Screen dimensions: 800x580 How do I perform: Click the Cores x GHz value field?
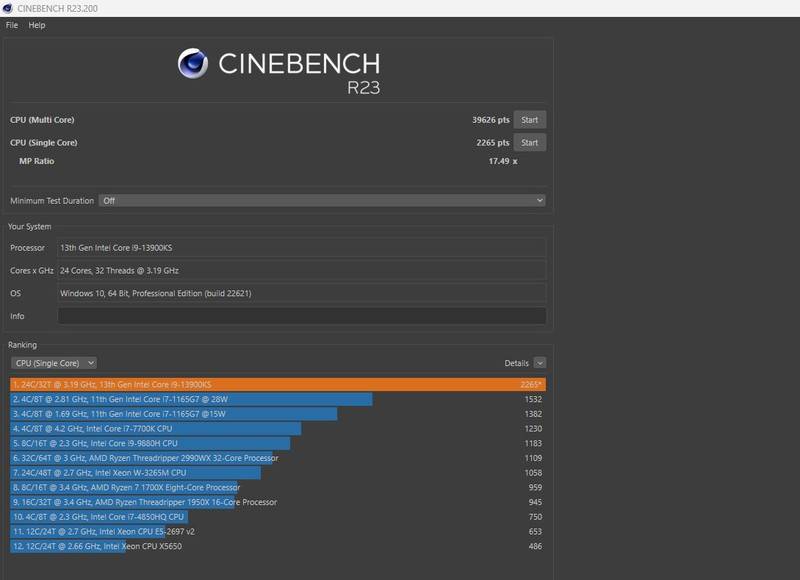(x=302, y=271)
